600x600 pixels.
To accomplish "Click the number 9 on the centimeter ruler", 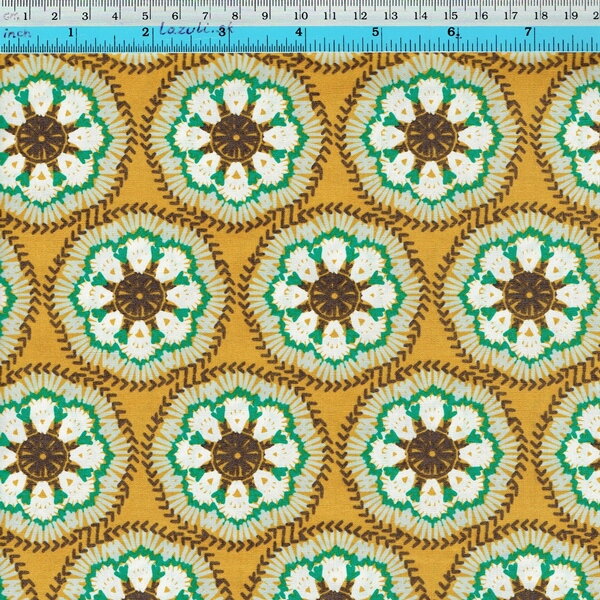I will [x=265, y=16].
